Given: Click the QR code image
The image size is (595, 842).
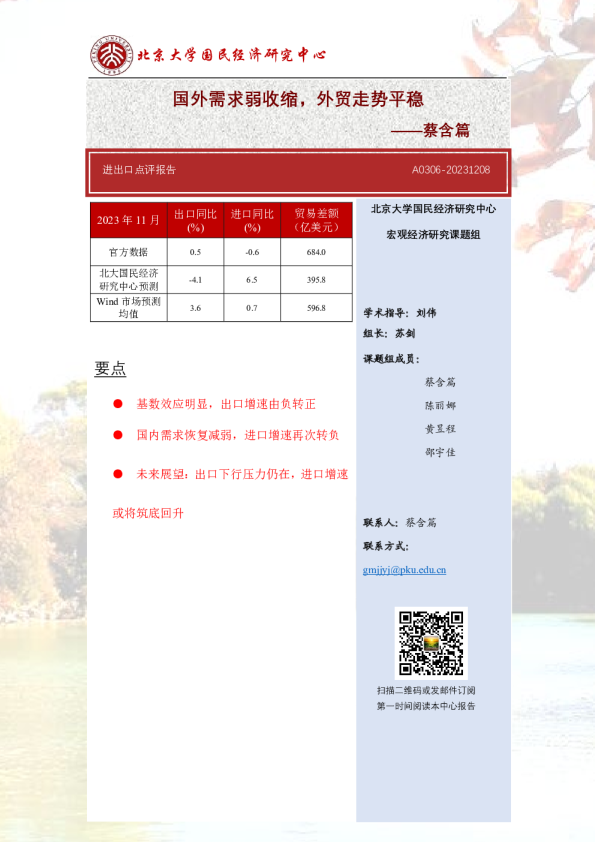Looking at the screenshot, I should point(431,643).
